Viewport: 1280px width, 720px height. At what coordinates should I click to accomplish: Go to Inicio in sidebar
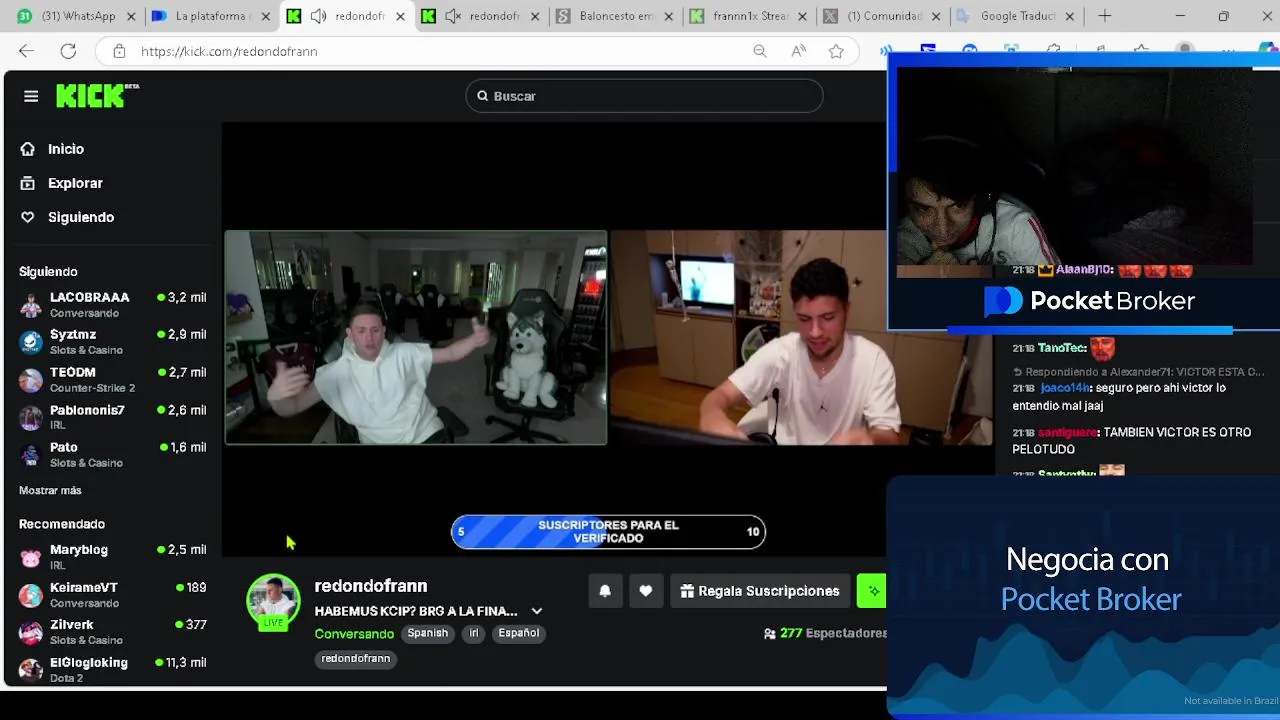point(65,149)
